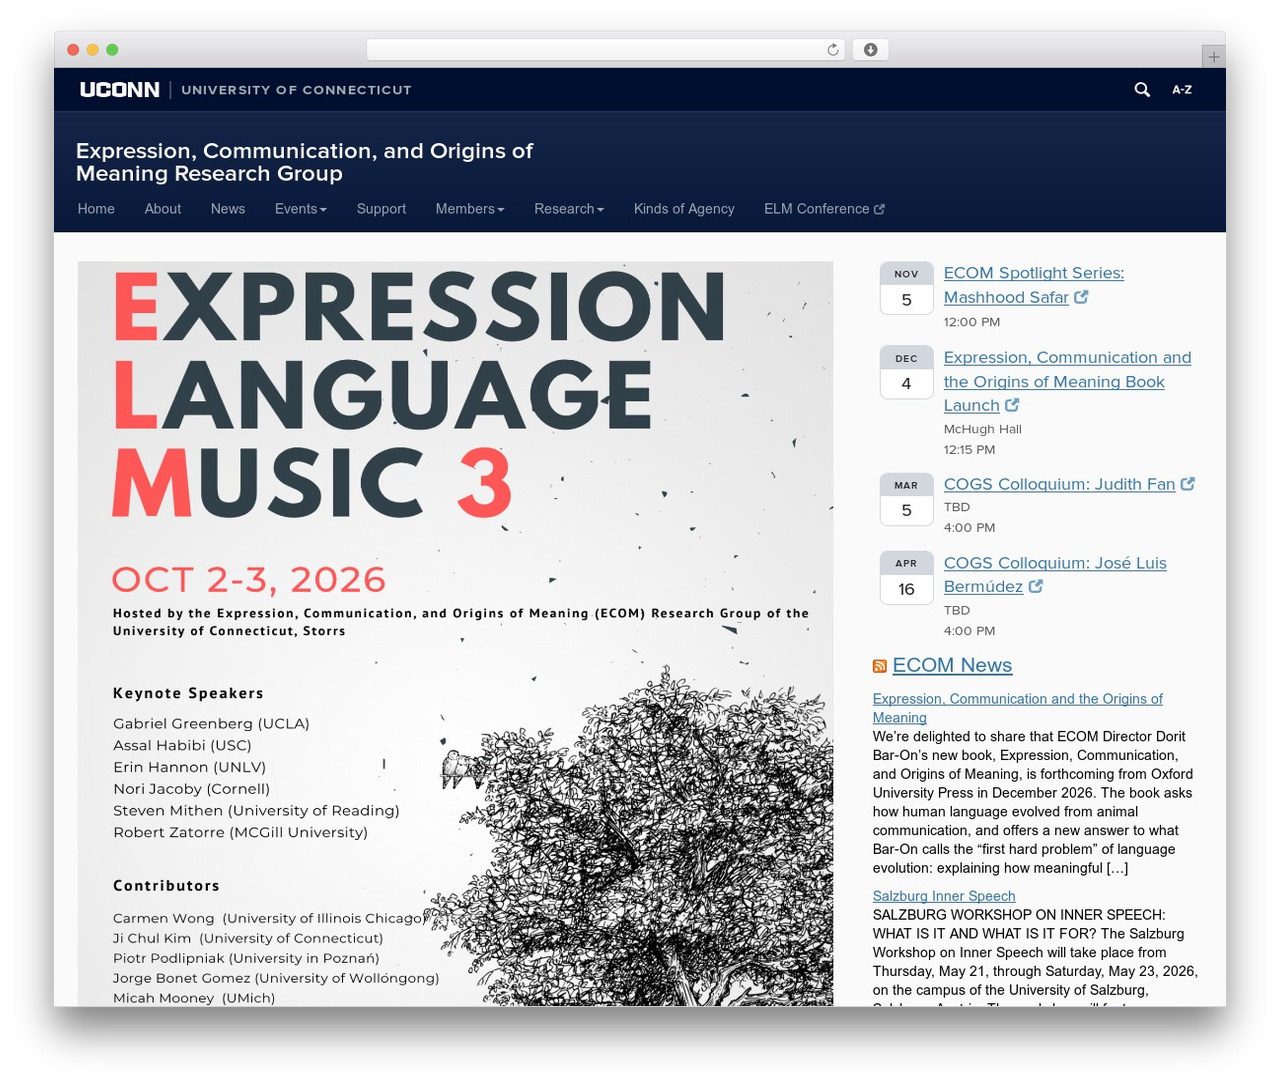Open the A-Z index link
This screenshot has height=1084, width=1280.
click(x=1182, y=89)
